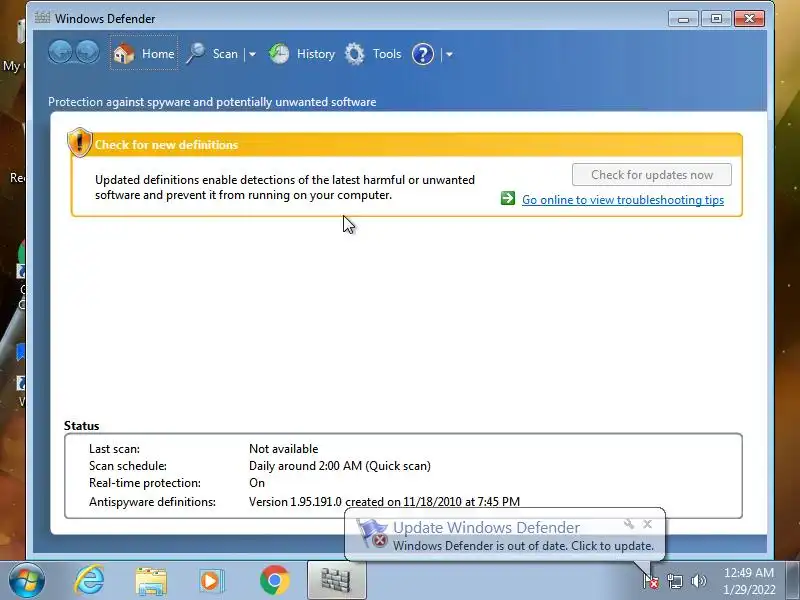Open the balloon notification wrench settings
The image size is (800, 600).
[629, 524]
